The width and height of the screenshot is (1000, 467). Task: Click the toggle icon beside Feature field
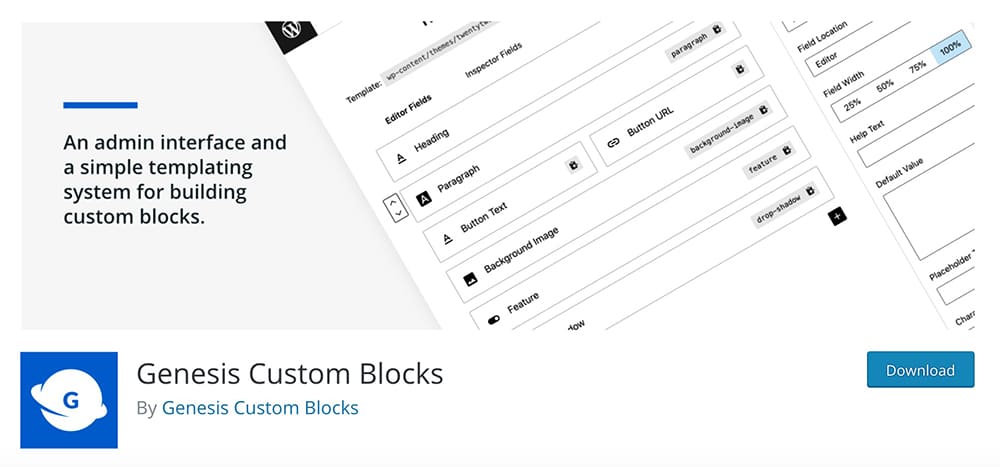(x=494, y=320)
